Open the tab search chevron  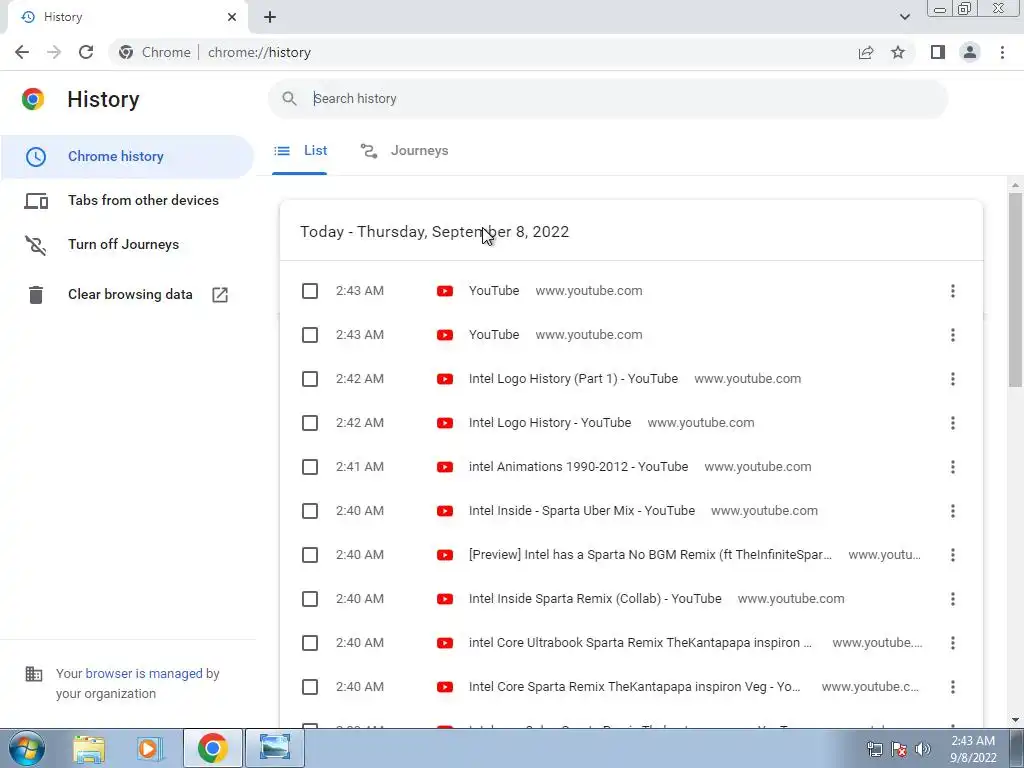tap(904, 17)
